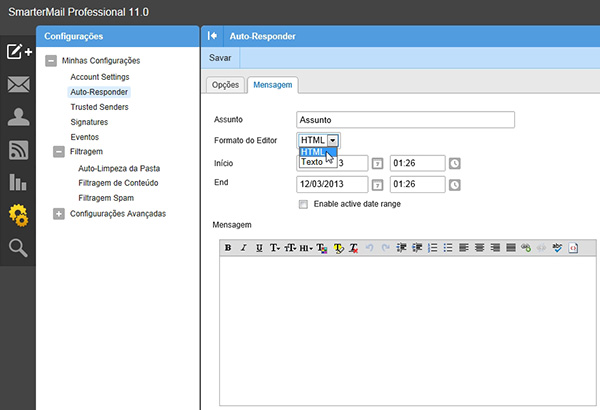Image resolution: width=600 pixels, height=410 pixels.
Task: Expand Configuurações Avançadas tree node
Action: (x=59, y=214)
